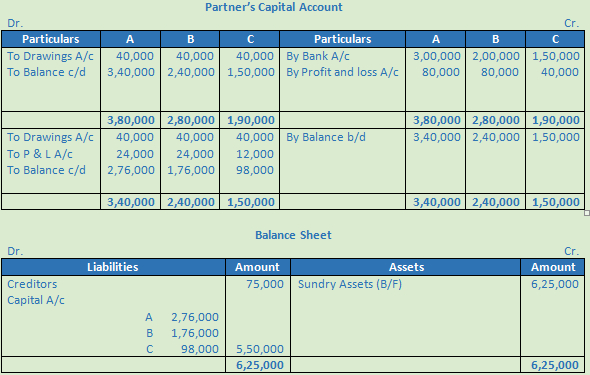The height and width of the screenshot is (375, 590).
Task: Click the 12,000 value in To P & L row
Action: tap(255, 153)
